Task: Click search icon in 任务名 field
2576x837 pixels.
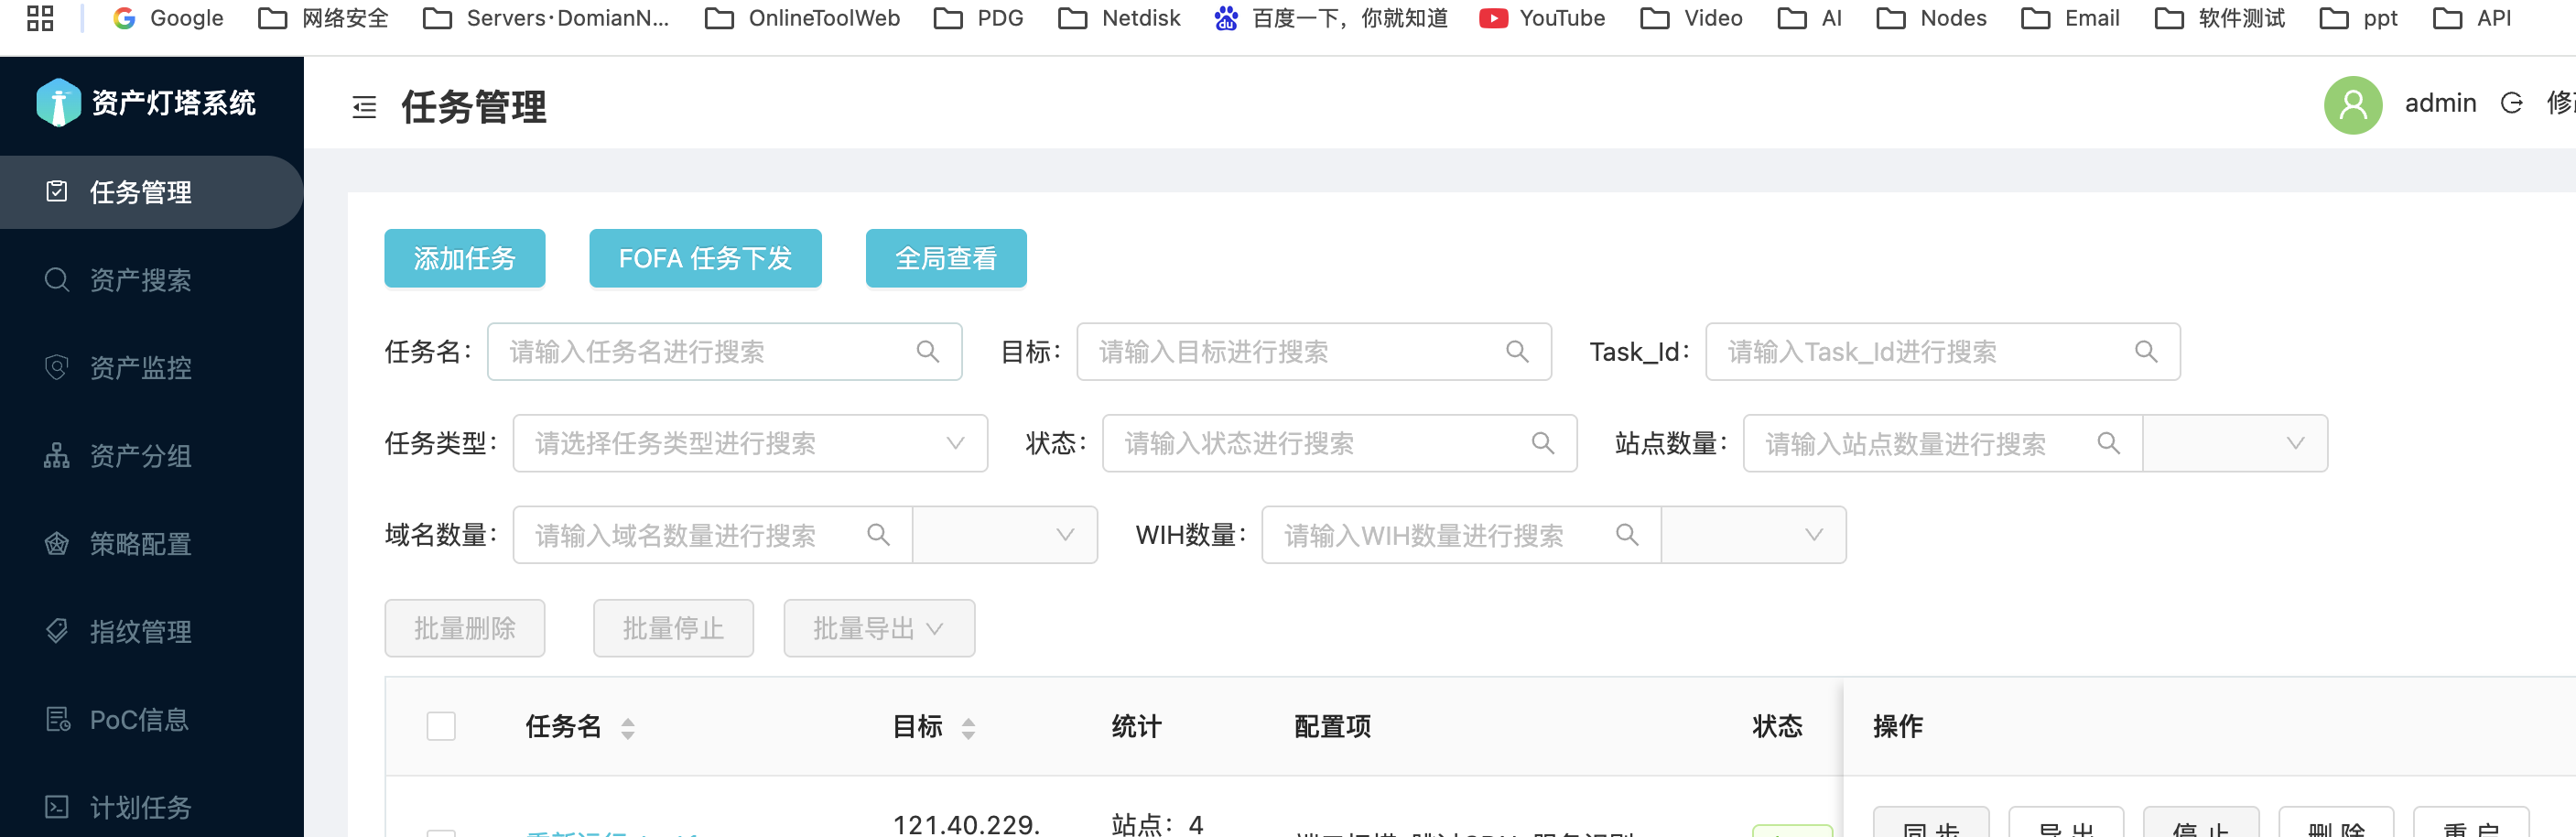Action: [x=927, y=352]
